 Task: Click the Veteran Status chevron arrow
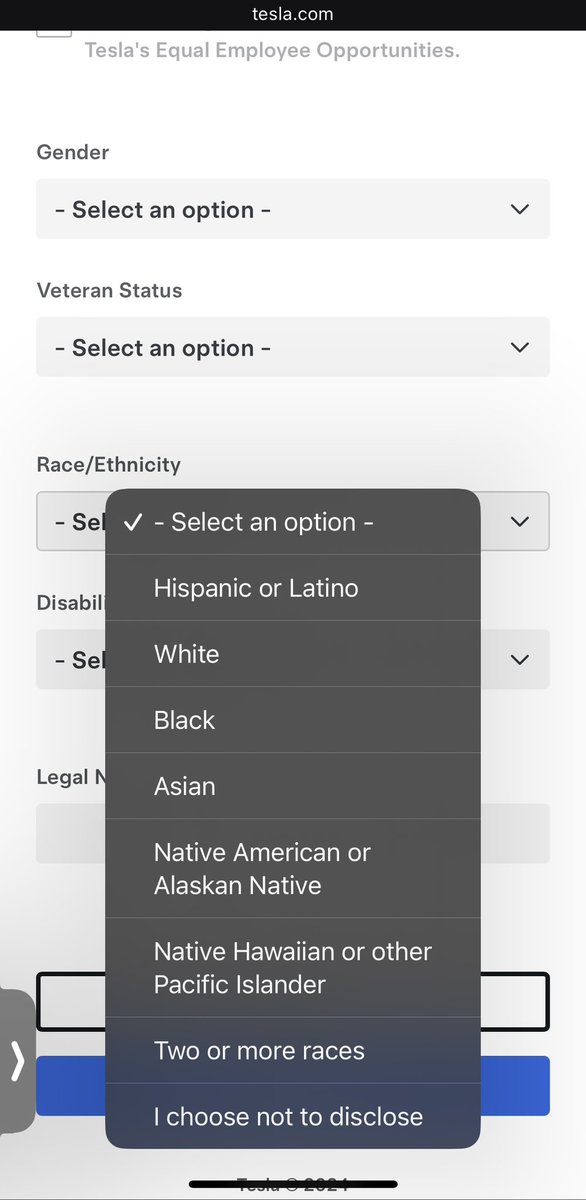pyautogui.click(x=519, y=347)
